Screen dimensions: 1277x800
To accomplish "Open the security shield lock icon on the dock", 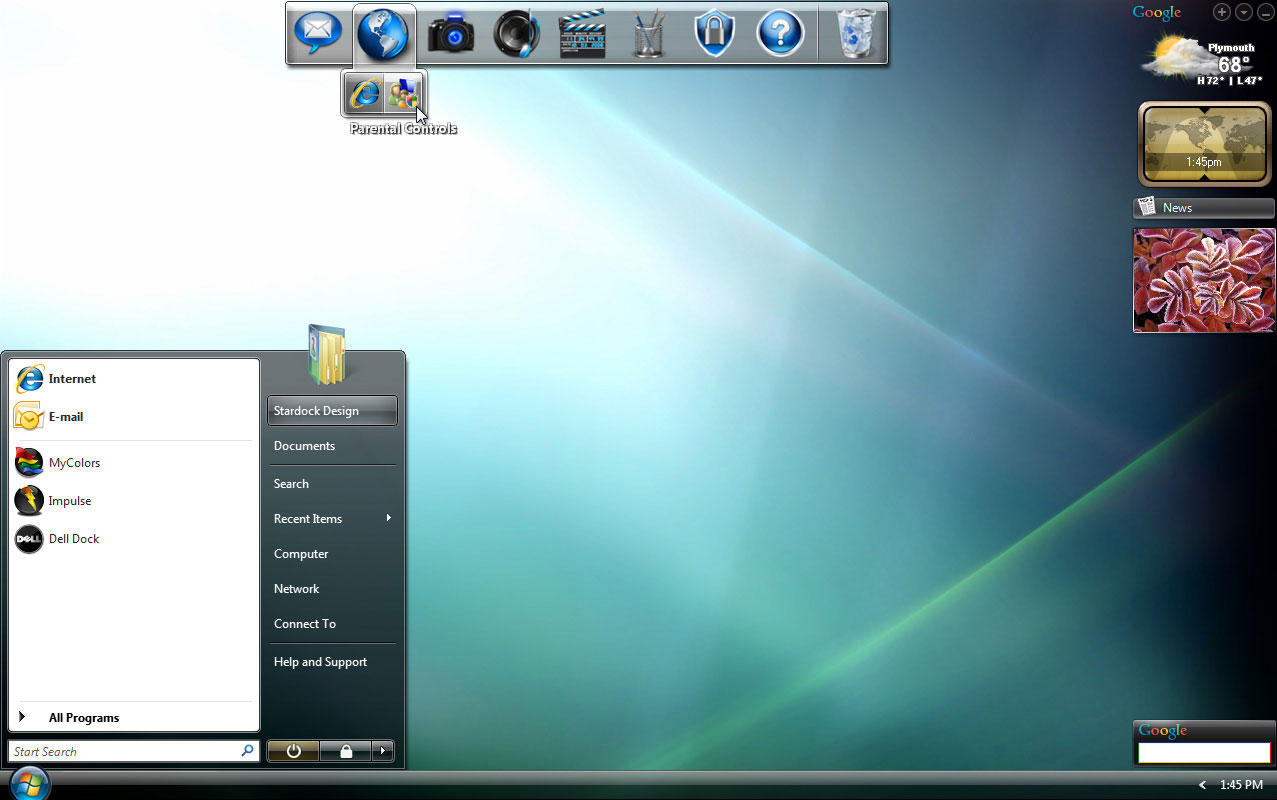I will pos(714,33).
